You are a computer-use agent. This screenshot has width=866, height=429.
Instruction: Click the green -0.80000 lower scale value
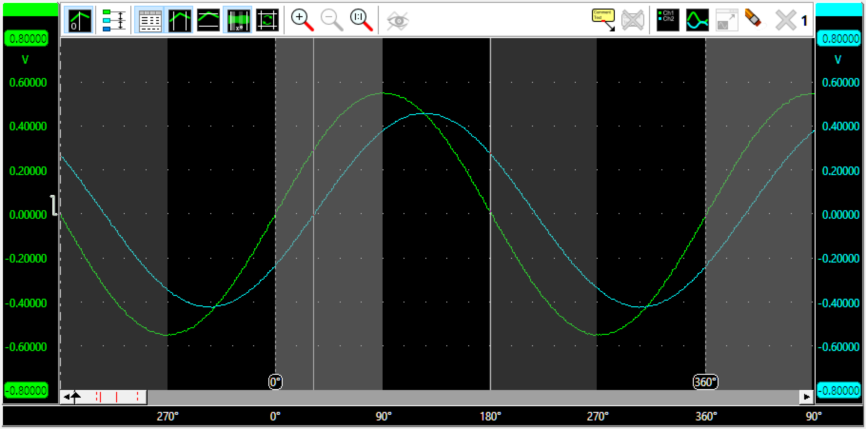point(26,390)
